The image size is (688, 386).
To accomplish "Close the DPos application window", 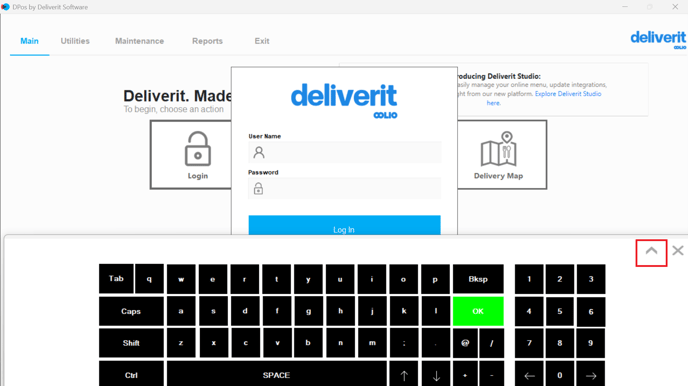I will click(x=675, y=7).
